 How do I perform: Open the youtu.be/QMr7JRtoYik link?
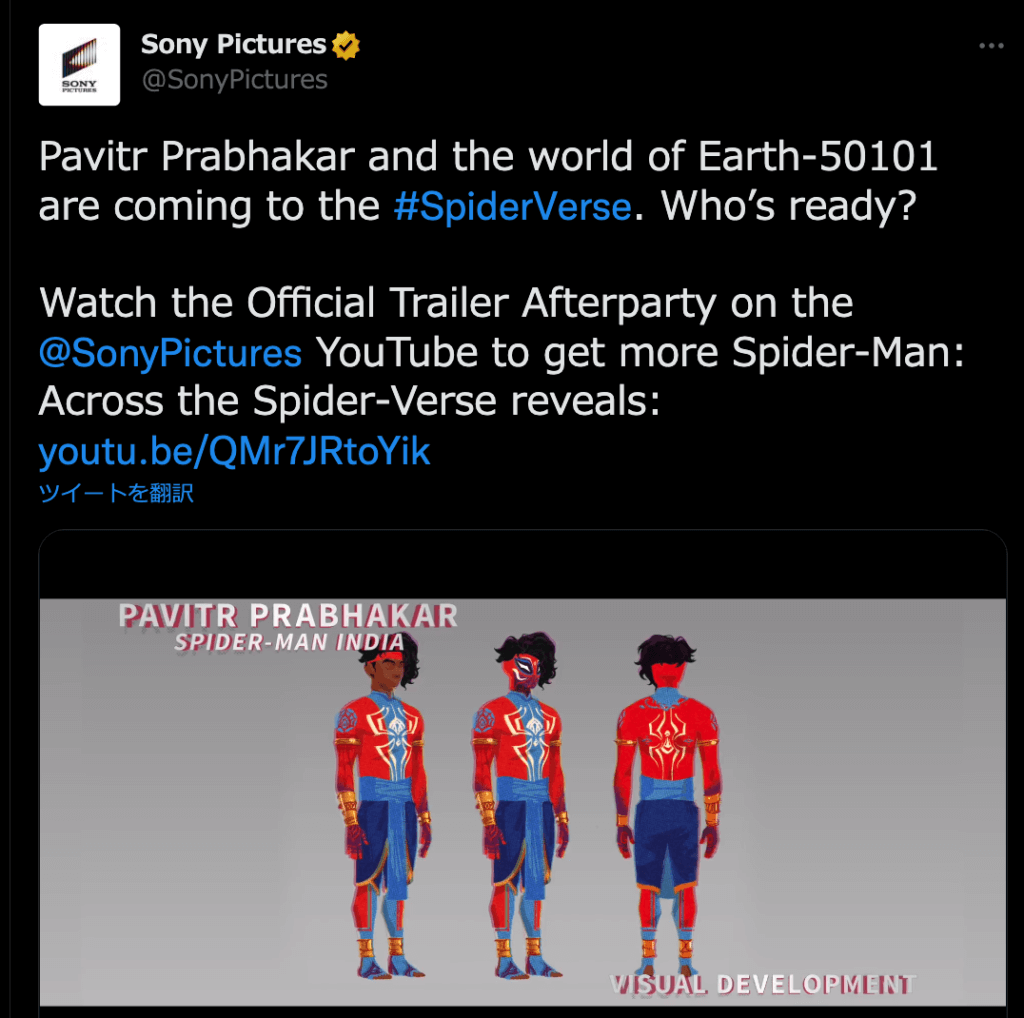234,451
